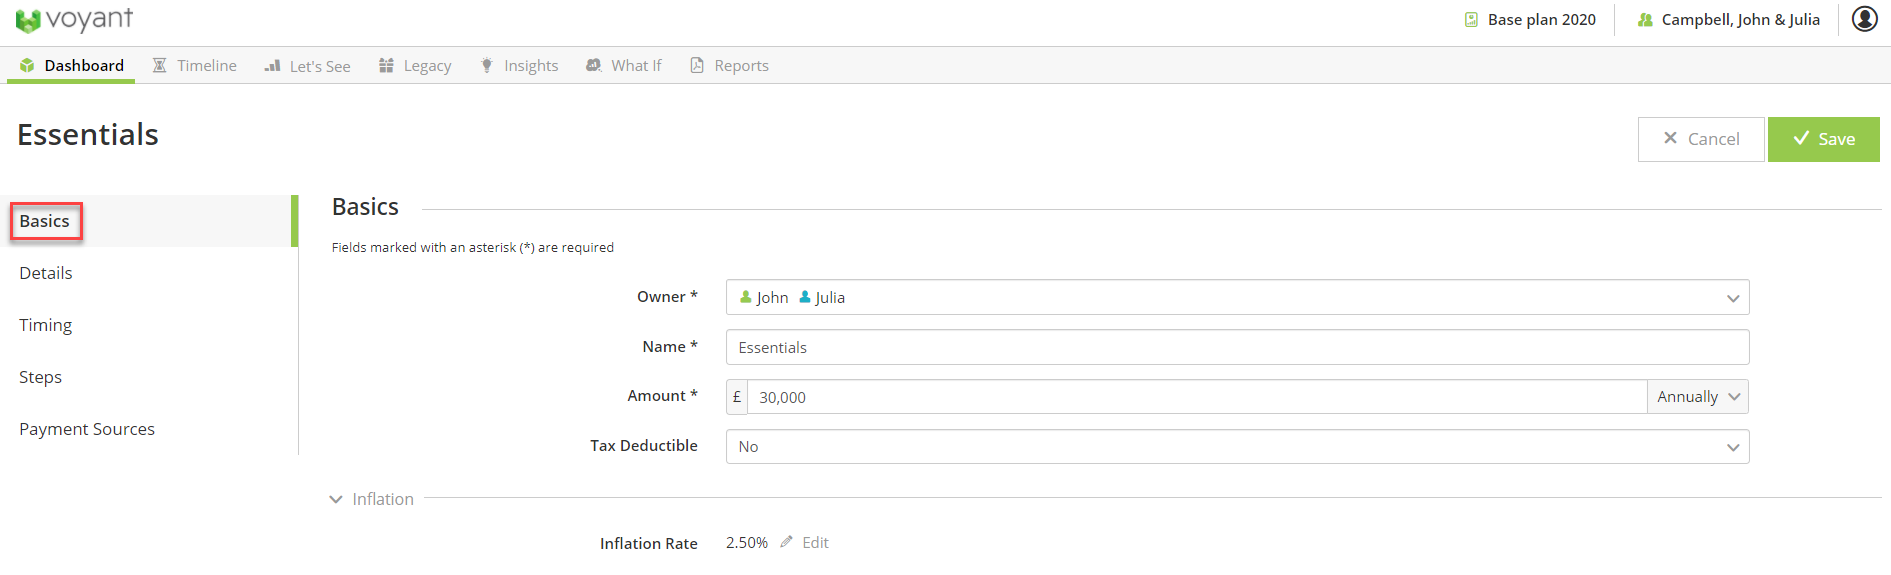Click the Base plan 2020 icon
The image size is (1891, 575).
pyautogui.click(x=1471, y=20)
